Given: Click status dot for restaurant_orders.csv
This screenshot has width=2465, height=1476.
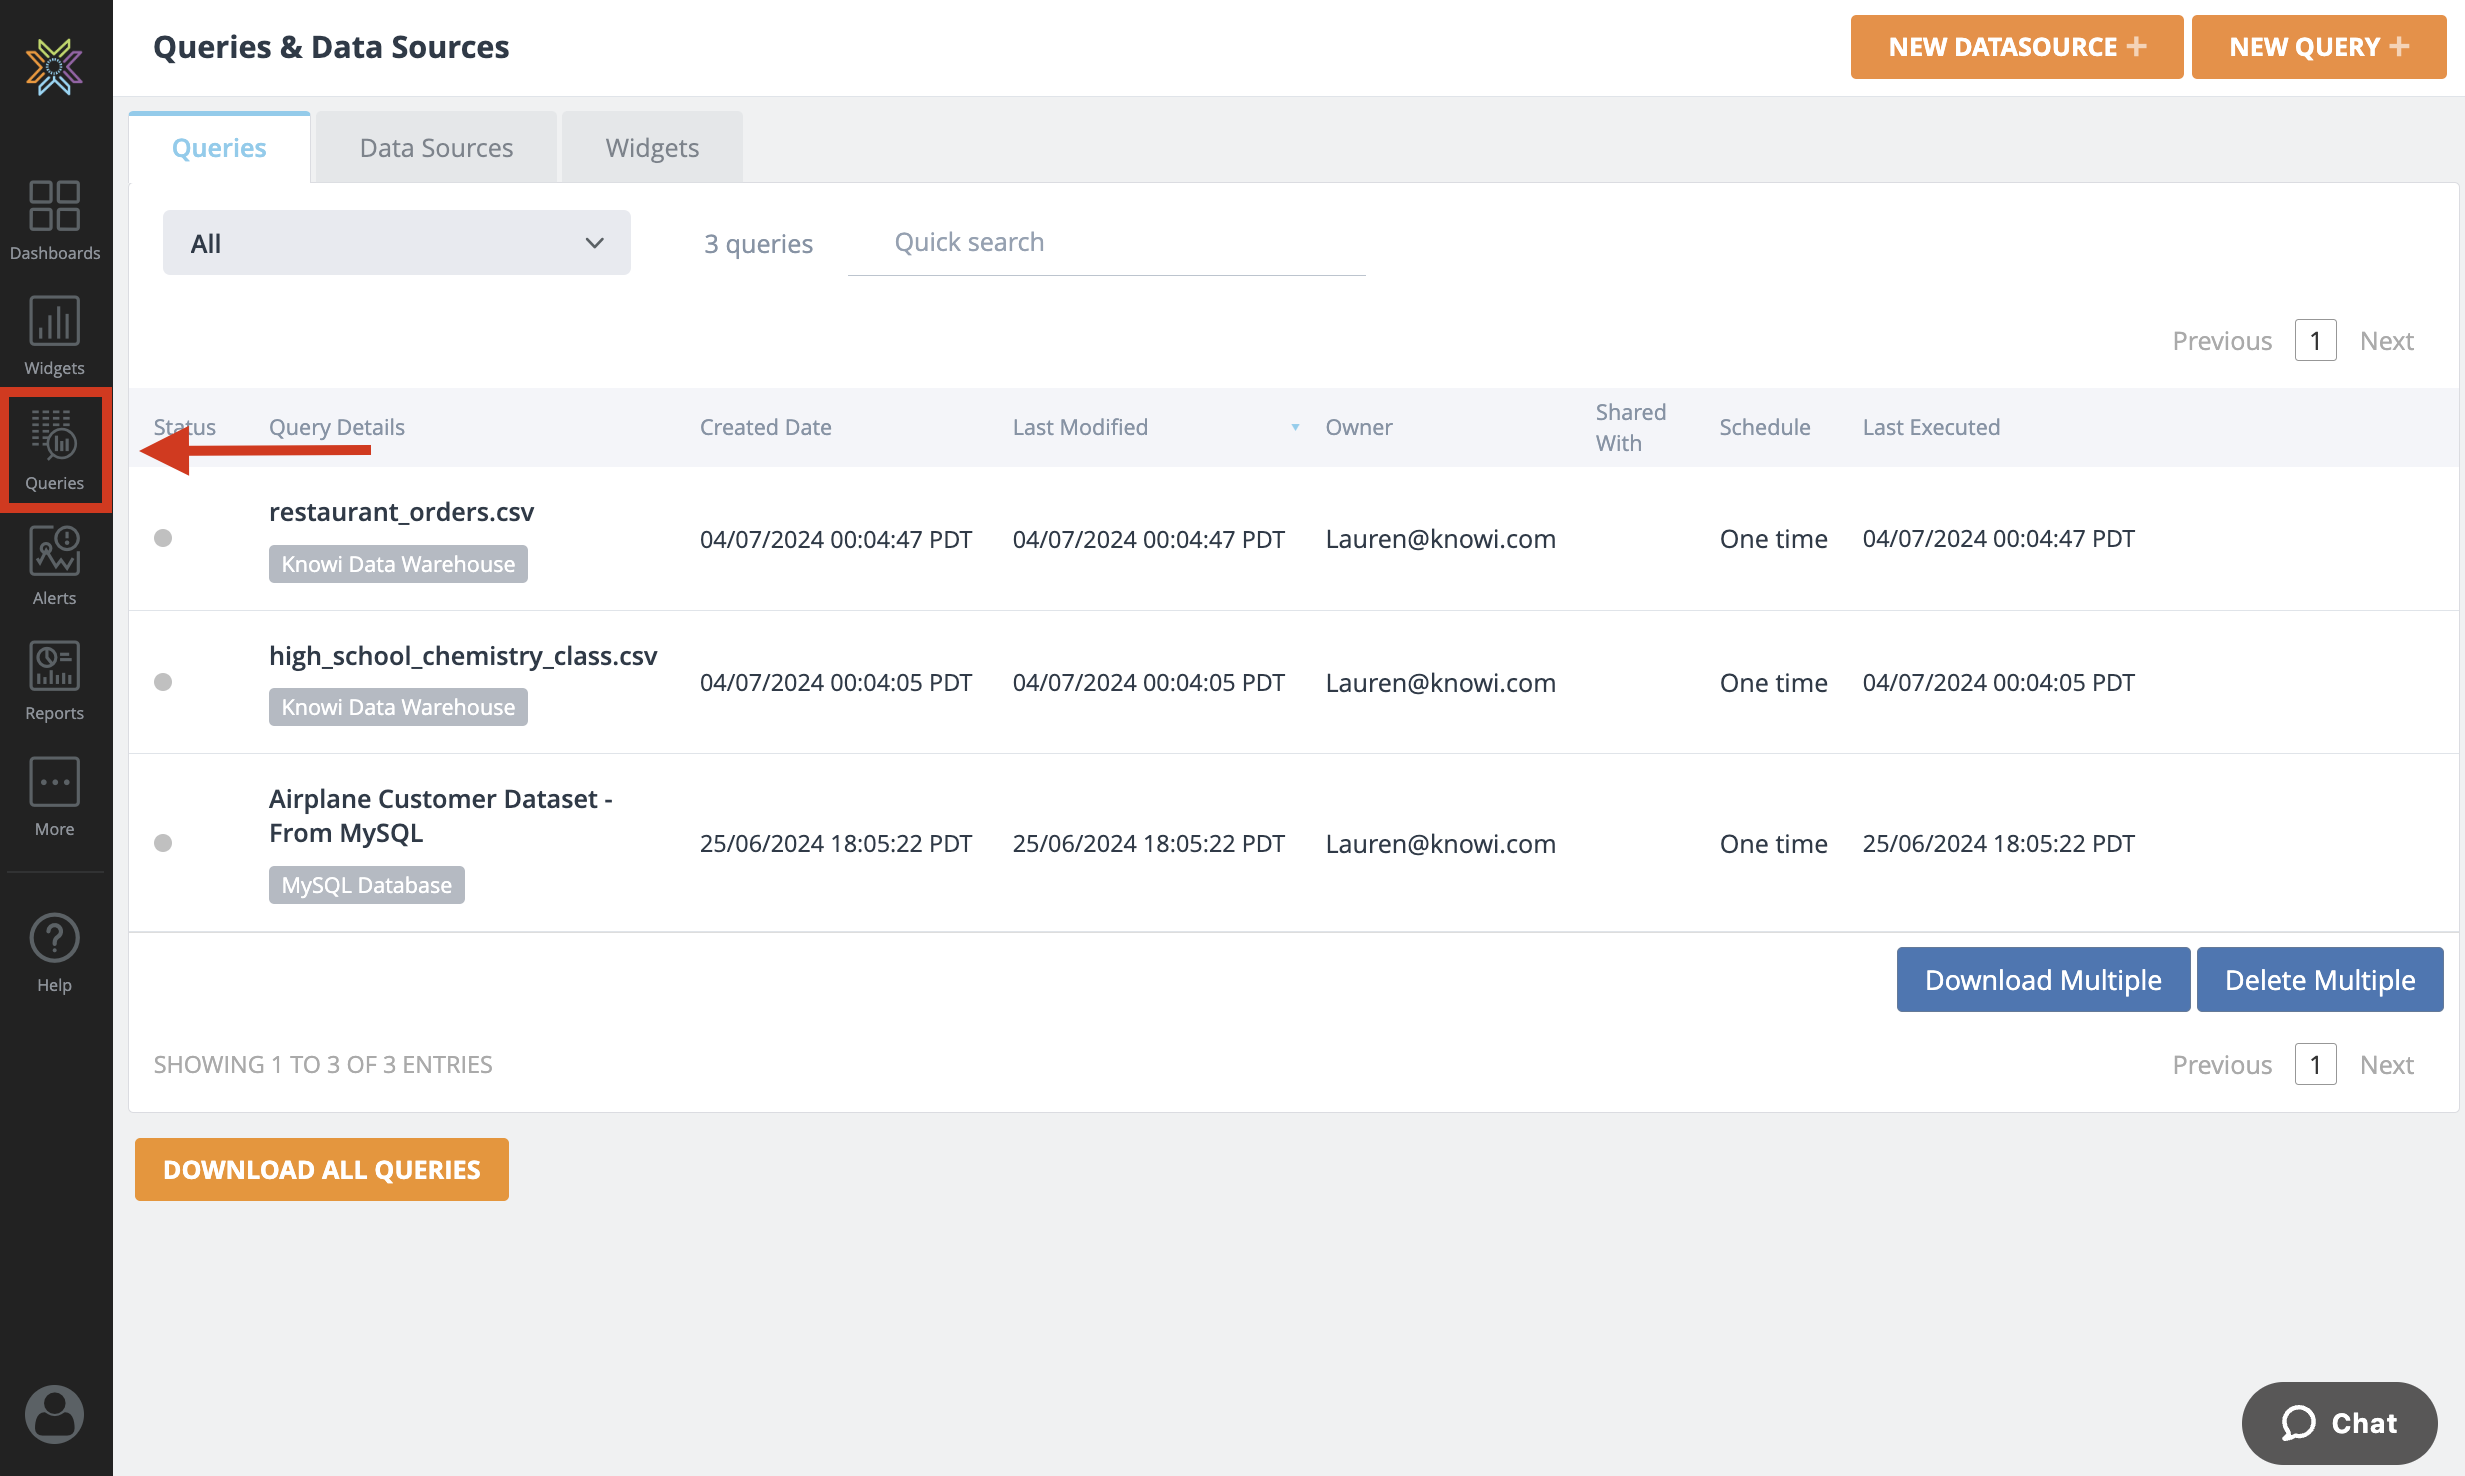Looking at the screenshot, I should pyautogui.click(x=163, y=538).
